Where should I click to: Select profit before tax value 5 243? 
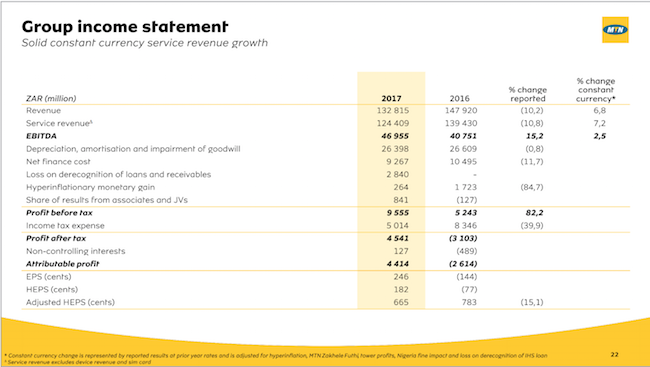click(x=466, y=213)
